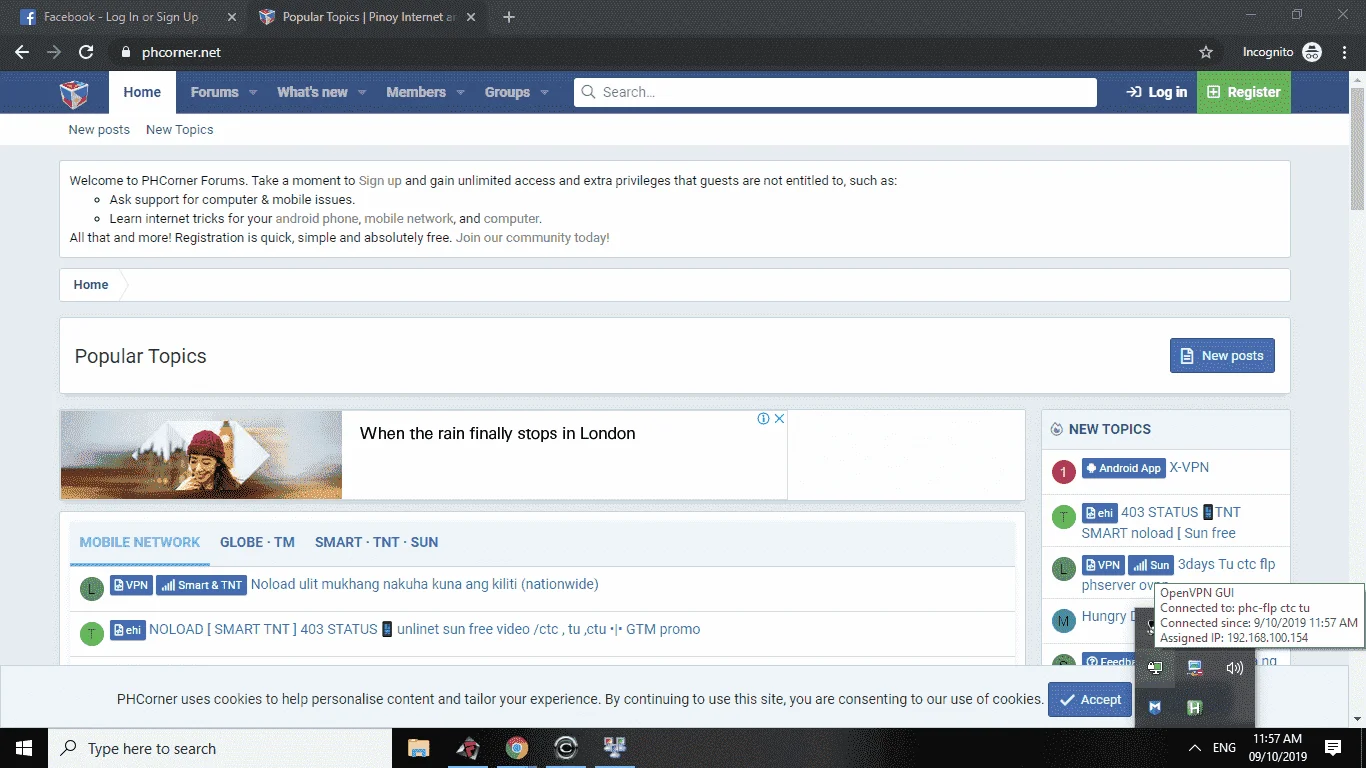Go back to the previous page

point(22,52)
